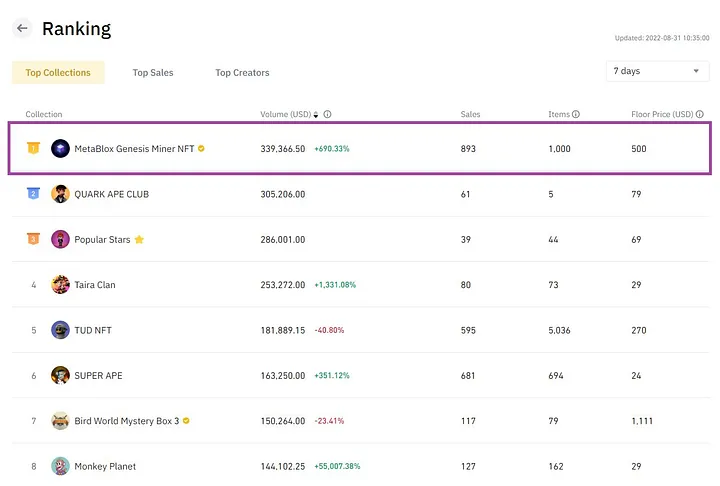This screenshot has width=720, height=486.
Task: Click the QUARK APE CLUB avatar
Action: point(60,194)
